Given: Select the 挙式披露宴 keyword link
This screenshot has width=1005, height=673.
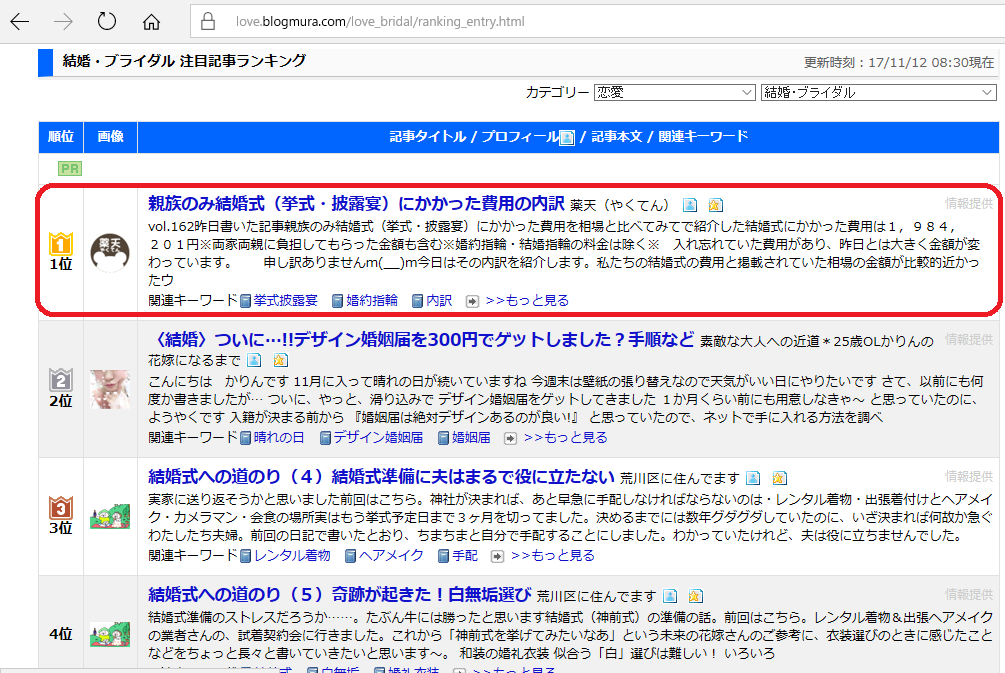Looking at the screenshot, I should click(285, 301).
